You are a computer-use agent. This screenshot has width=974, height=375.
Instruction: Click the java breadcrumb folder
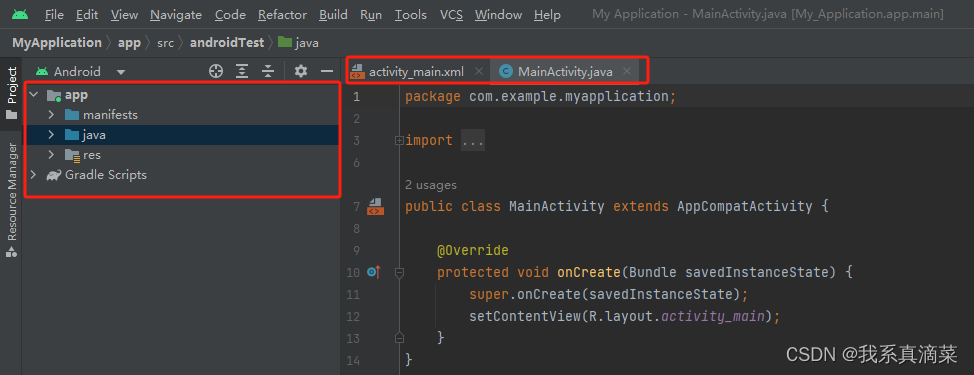click(x=299, y=43)
